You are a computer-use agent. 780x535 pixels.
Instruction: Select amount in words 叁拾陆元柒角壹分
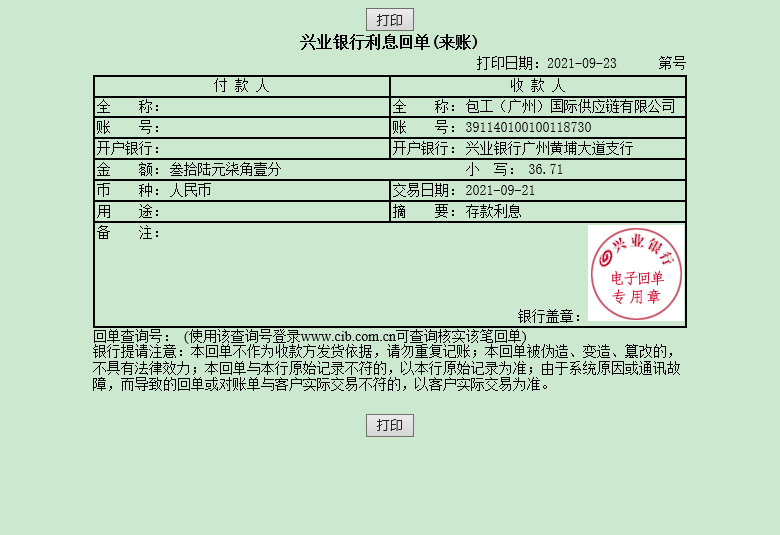point(225,170)
